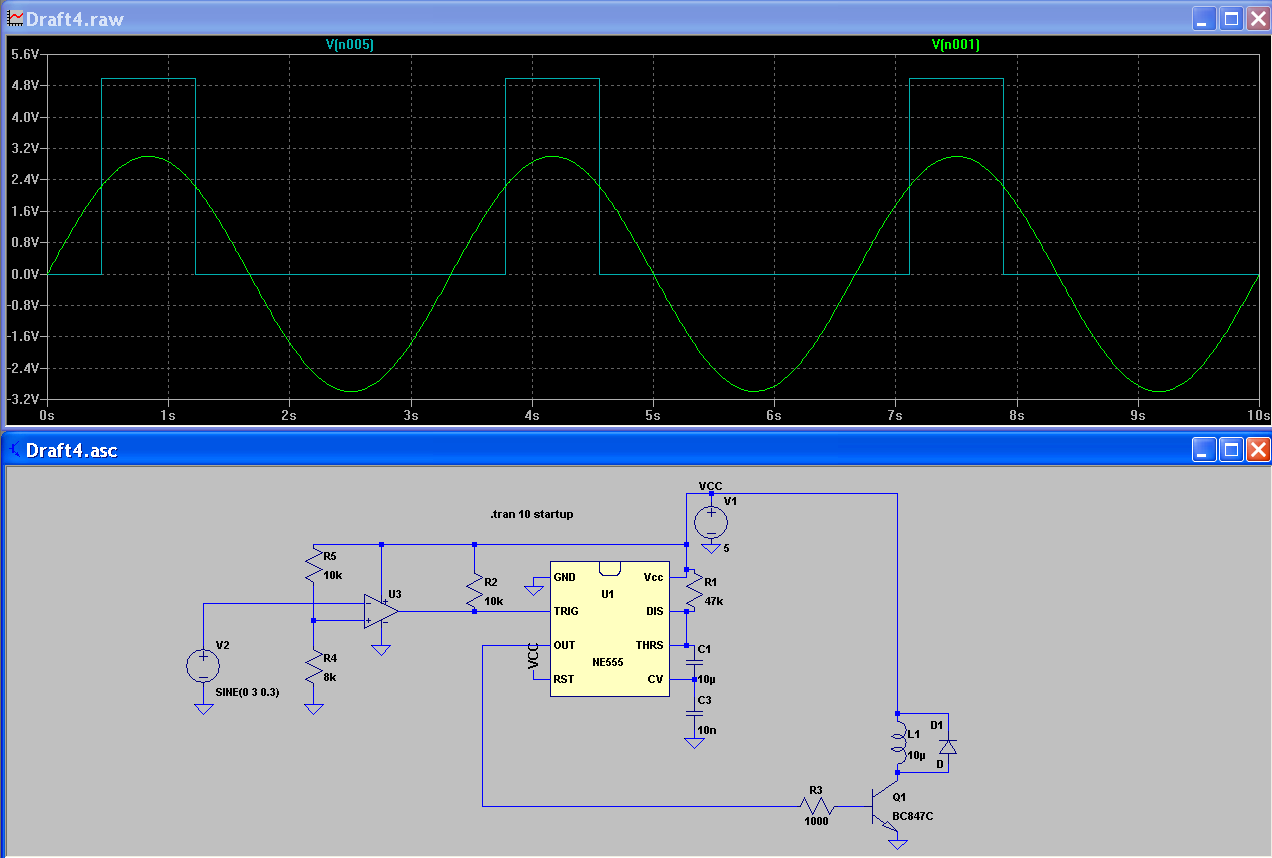The image size is (1272, 858).
Task: Click the V(n001) trace label
Action: (955, 44)
